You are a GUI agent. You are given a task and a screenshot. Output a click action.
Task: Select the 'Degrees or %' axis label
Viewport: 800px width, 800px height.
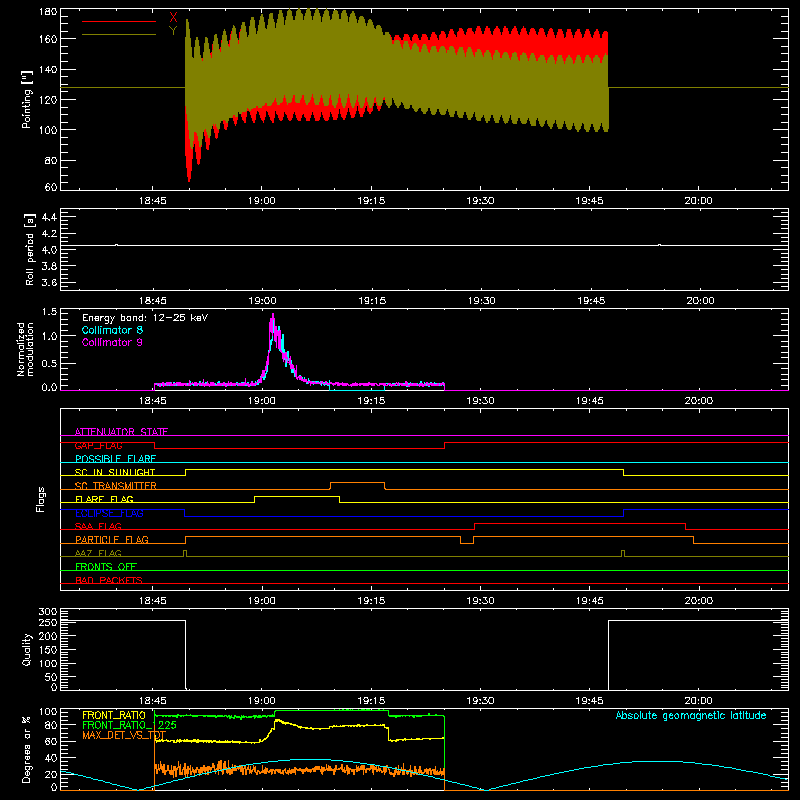click(x=27, y=749)
